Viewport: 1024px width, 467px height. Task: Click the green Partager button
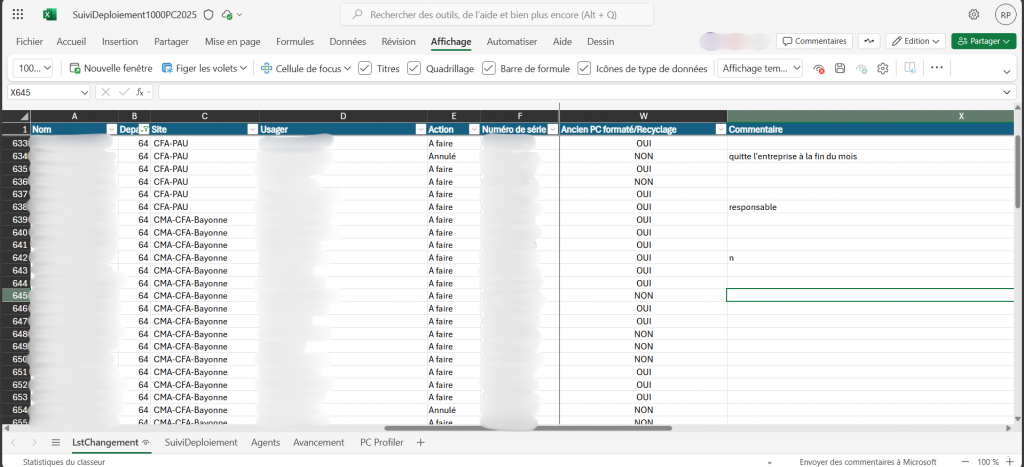pyautogui.click(x=984, y=41)
